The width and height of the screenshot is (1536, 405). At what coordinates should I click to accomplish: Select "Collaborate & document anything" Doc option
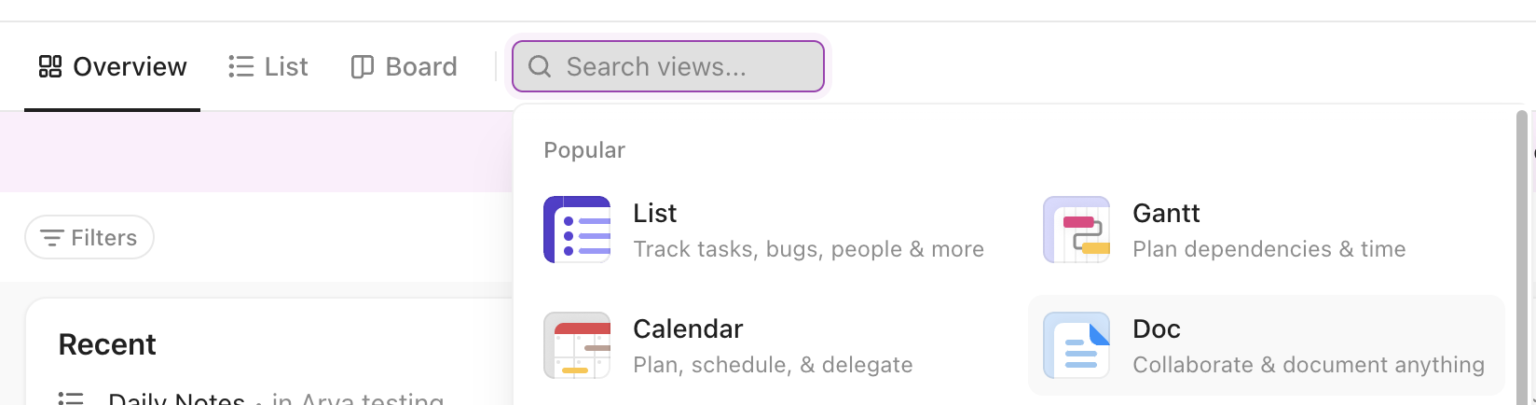point(1308,365)
